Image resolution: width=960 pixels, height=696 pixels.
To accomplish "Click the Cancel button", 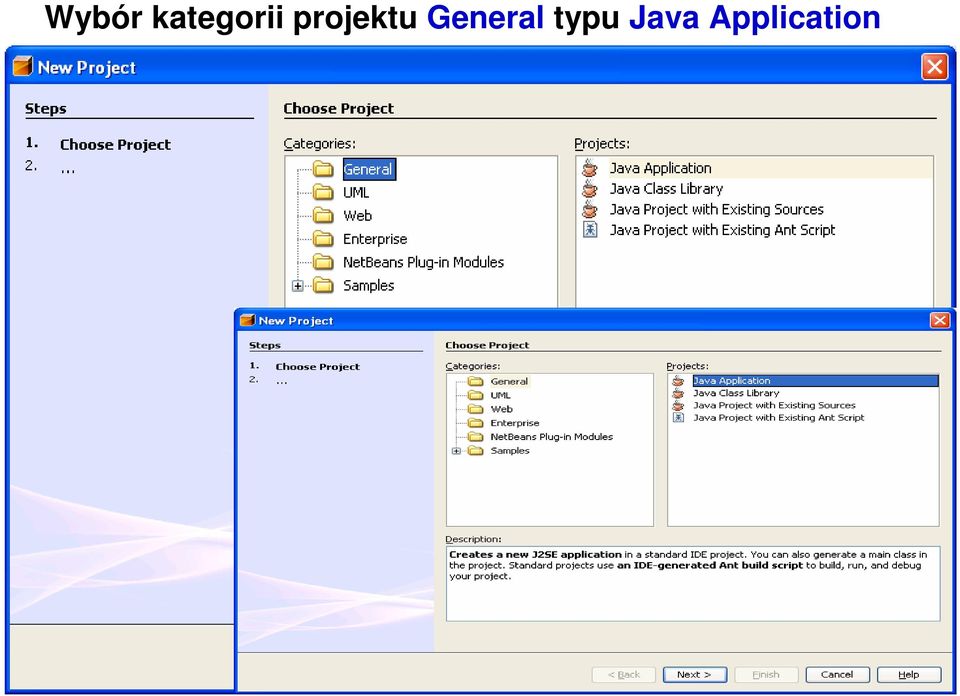I will pyautogui.click(x=837, y=675).
